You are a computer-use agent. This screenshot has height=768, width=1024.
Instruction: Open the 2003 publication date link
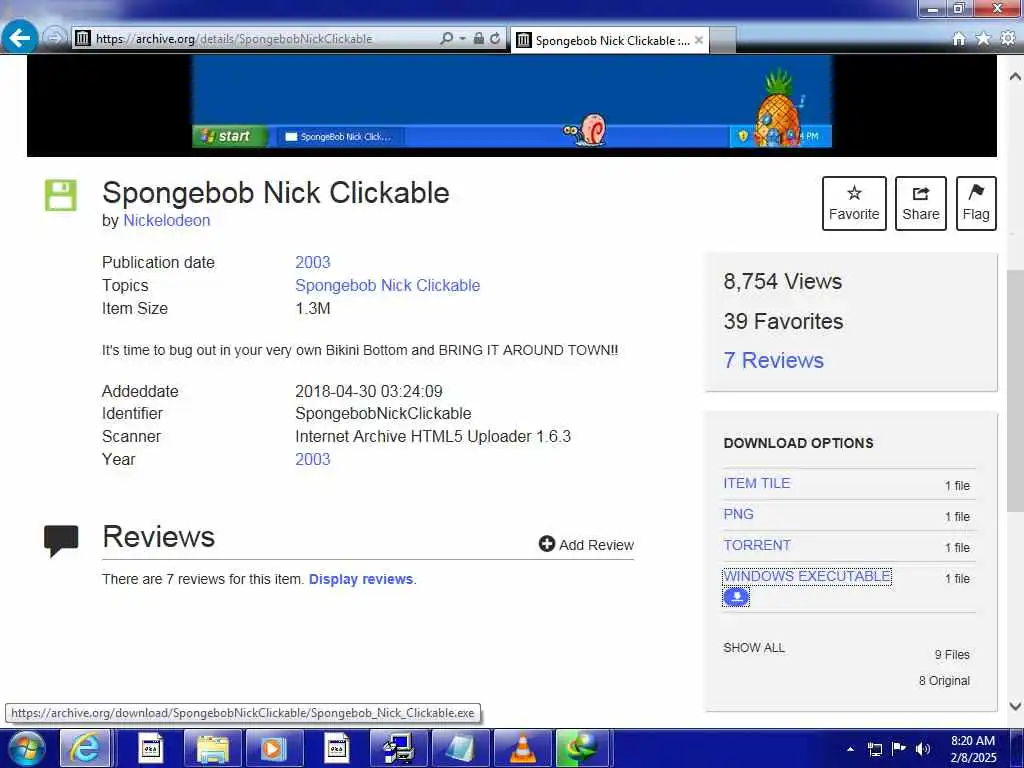point(313,263)
